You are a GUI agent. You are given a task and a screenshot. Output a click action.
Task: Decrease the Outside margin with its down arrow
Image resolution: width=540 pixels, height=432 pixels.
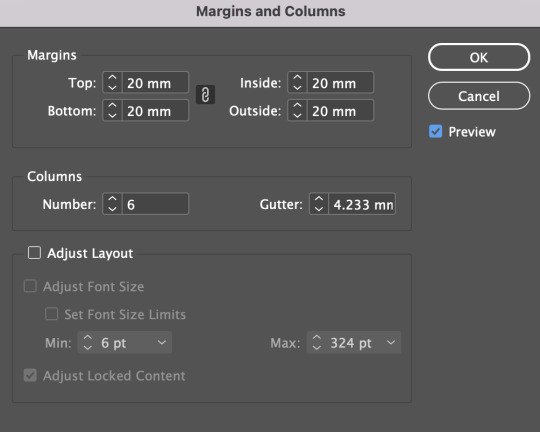297,116
